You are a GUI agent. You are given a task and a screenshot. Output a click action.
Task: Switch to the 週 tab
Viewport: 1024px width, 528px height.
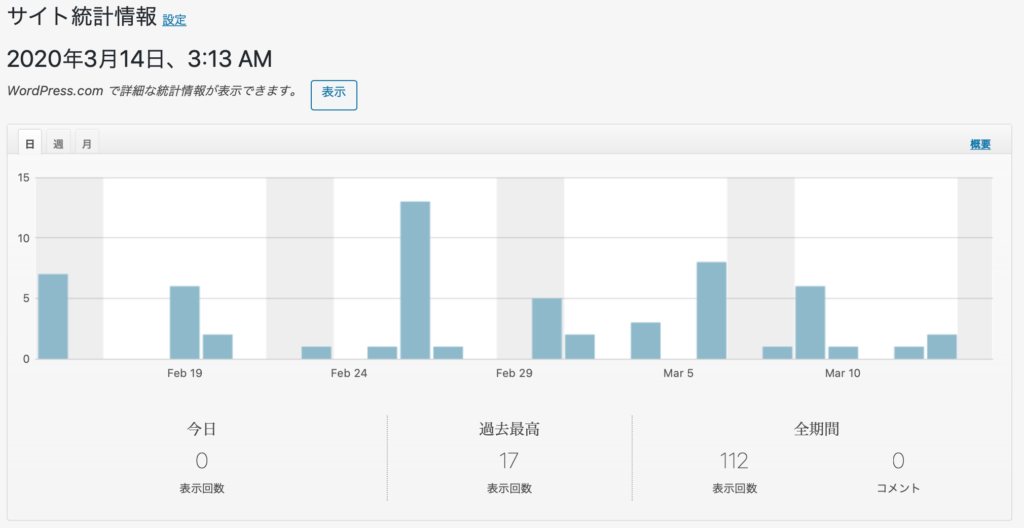pos(58,144)
